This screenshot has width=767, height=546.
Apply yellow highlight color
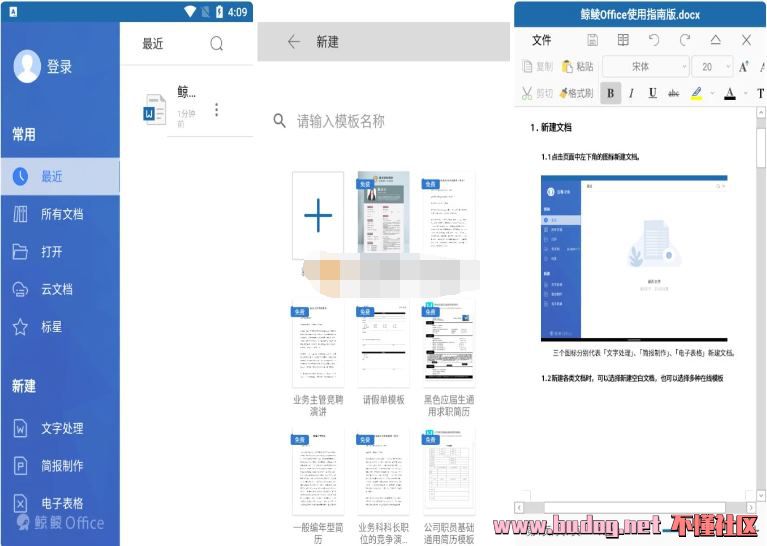coord(697,93)
